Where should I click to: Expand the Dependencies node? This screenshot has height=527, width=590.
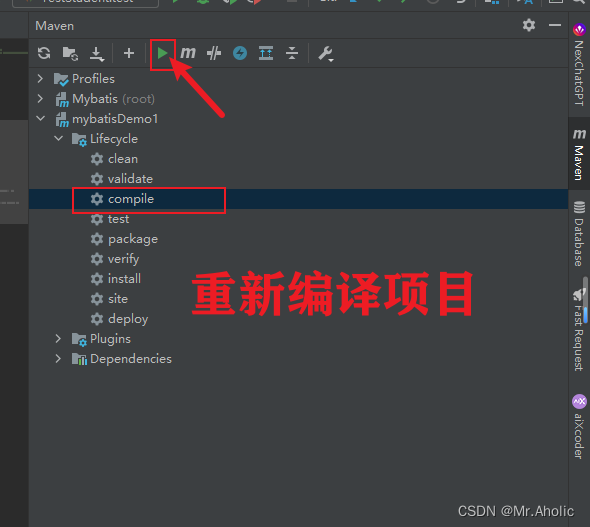[58, 358]
